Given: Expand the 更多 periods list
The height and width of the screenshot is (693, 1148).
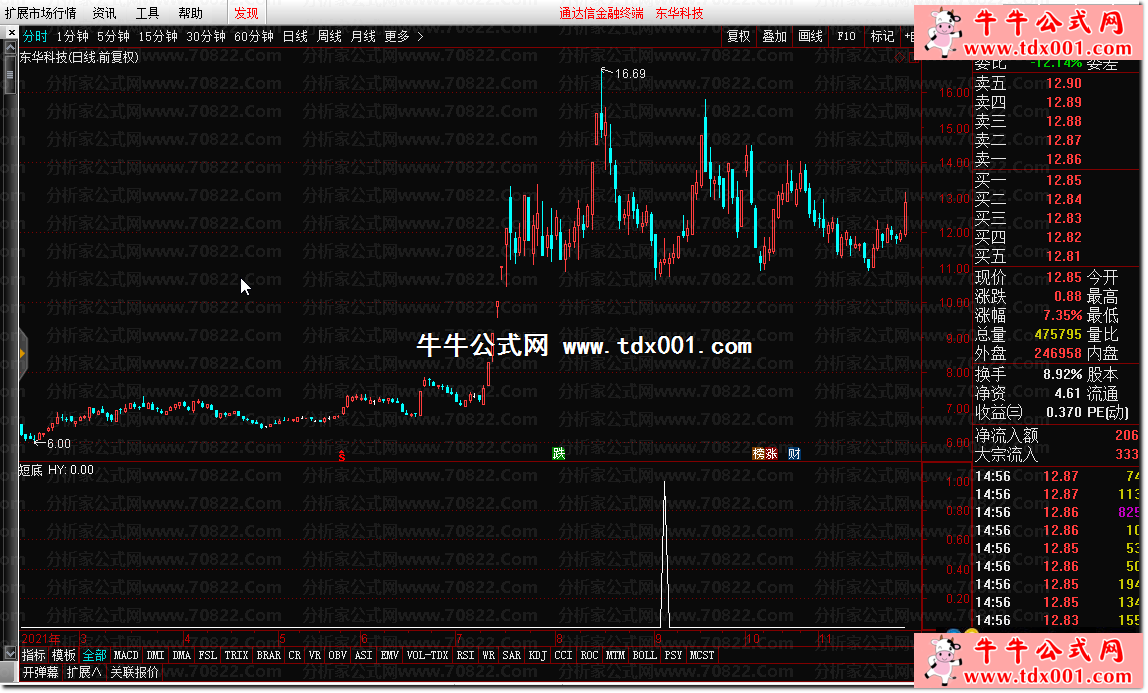Looking at the screenshot, I should tap(403, 36).
